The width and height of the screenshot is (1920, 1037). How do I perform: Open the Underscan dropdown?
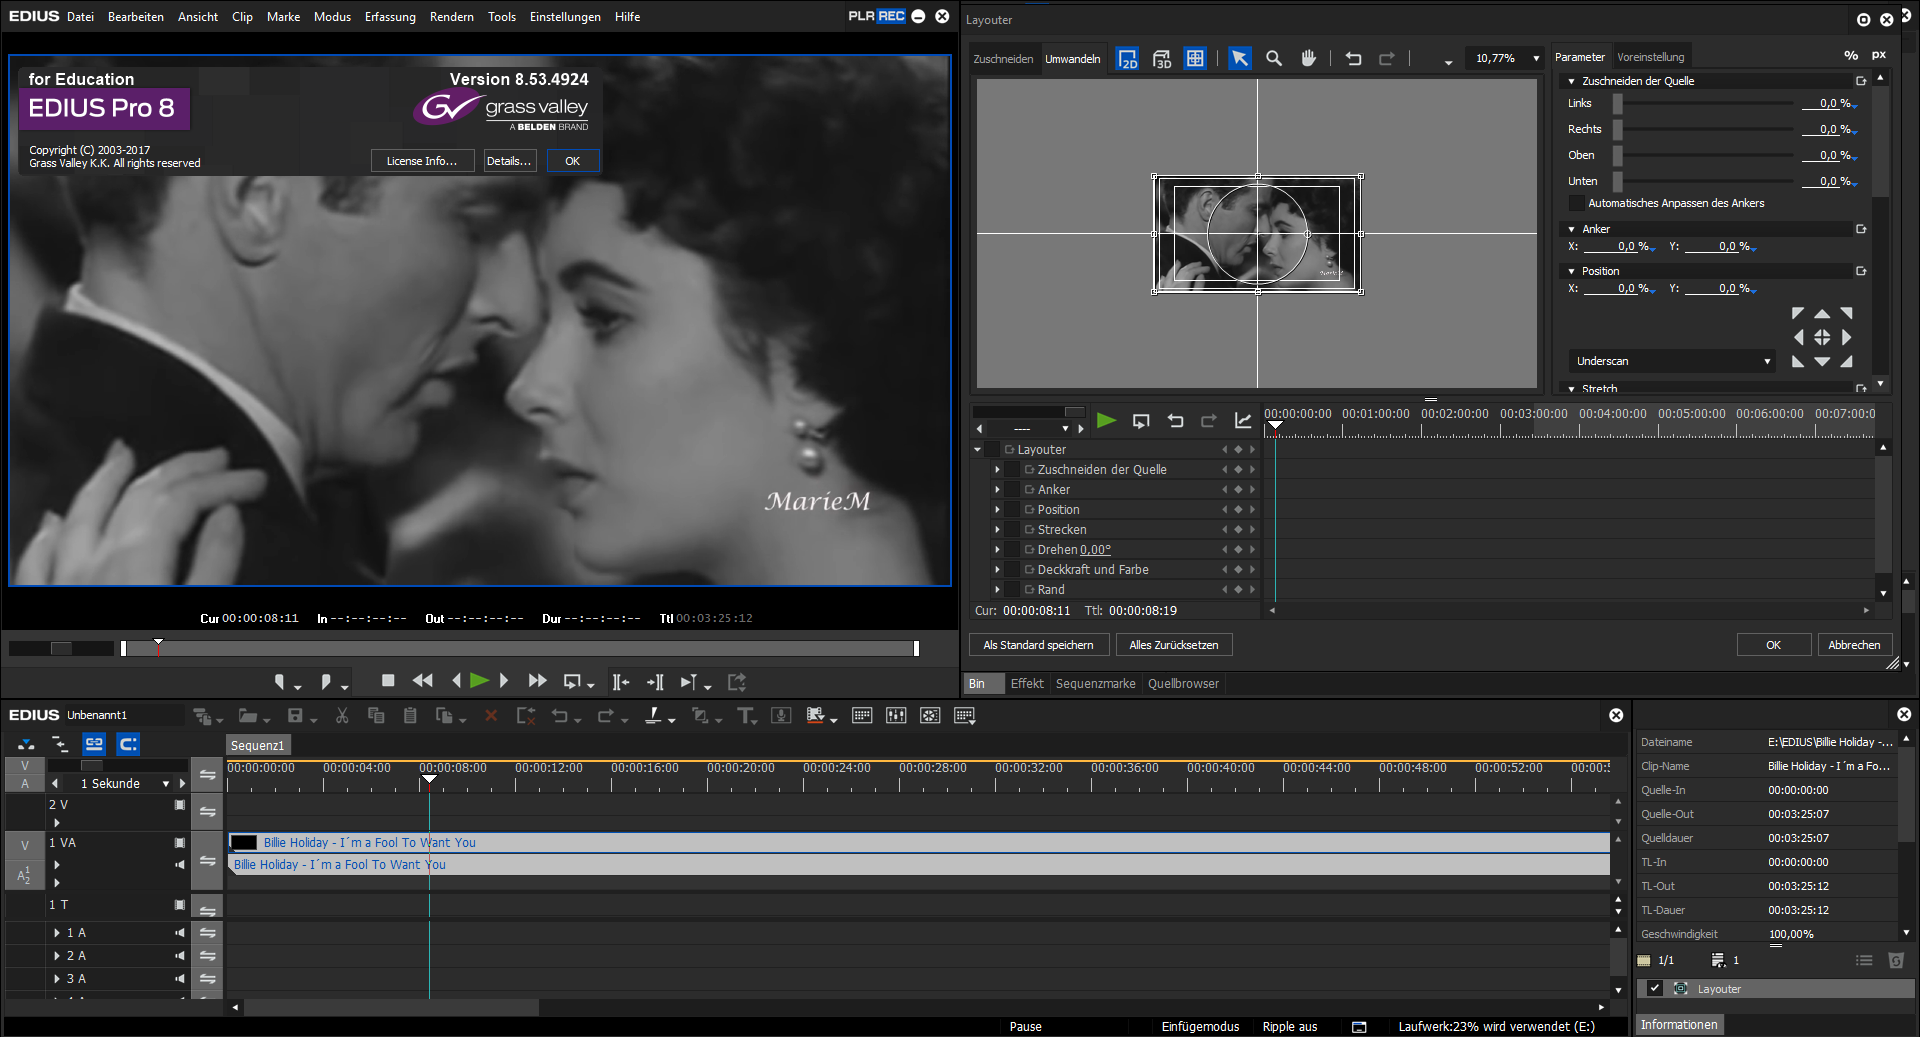pos(1672,361)
